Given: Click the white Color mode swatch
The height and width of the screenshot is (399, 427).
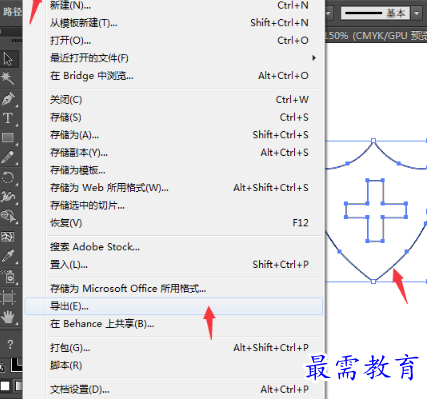Looking at the screenshot, I should click(5, 386).
